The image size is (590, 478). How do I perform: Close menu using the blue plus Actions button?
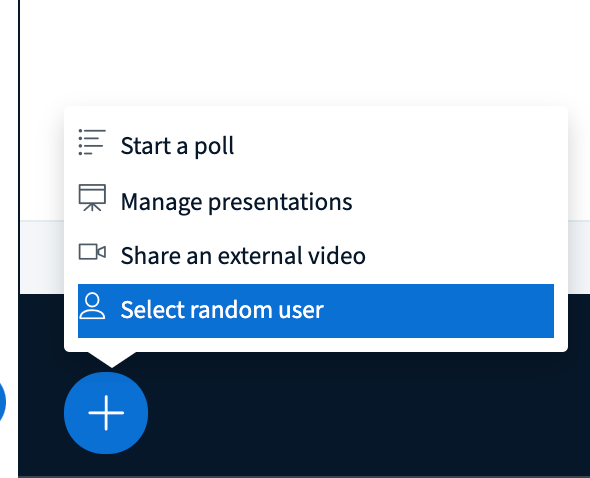click(x=106, y=413)
